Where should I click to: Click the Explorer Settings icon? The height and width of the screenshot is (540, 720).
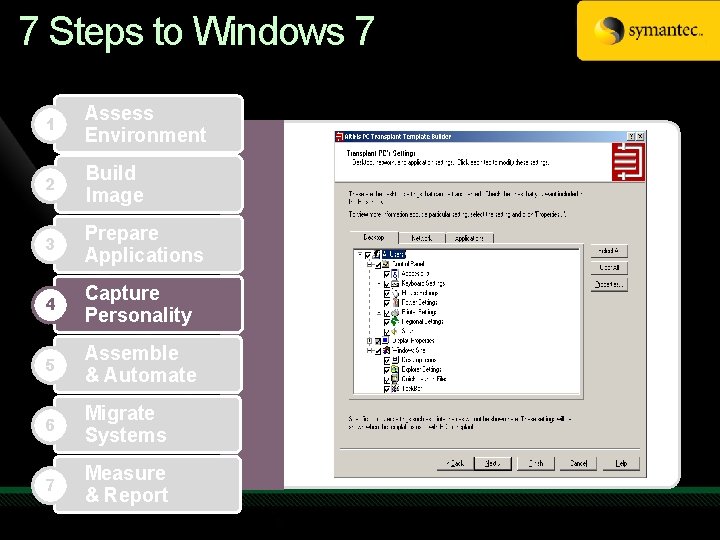[394, 369]
